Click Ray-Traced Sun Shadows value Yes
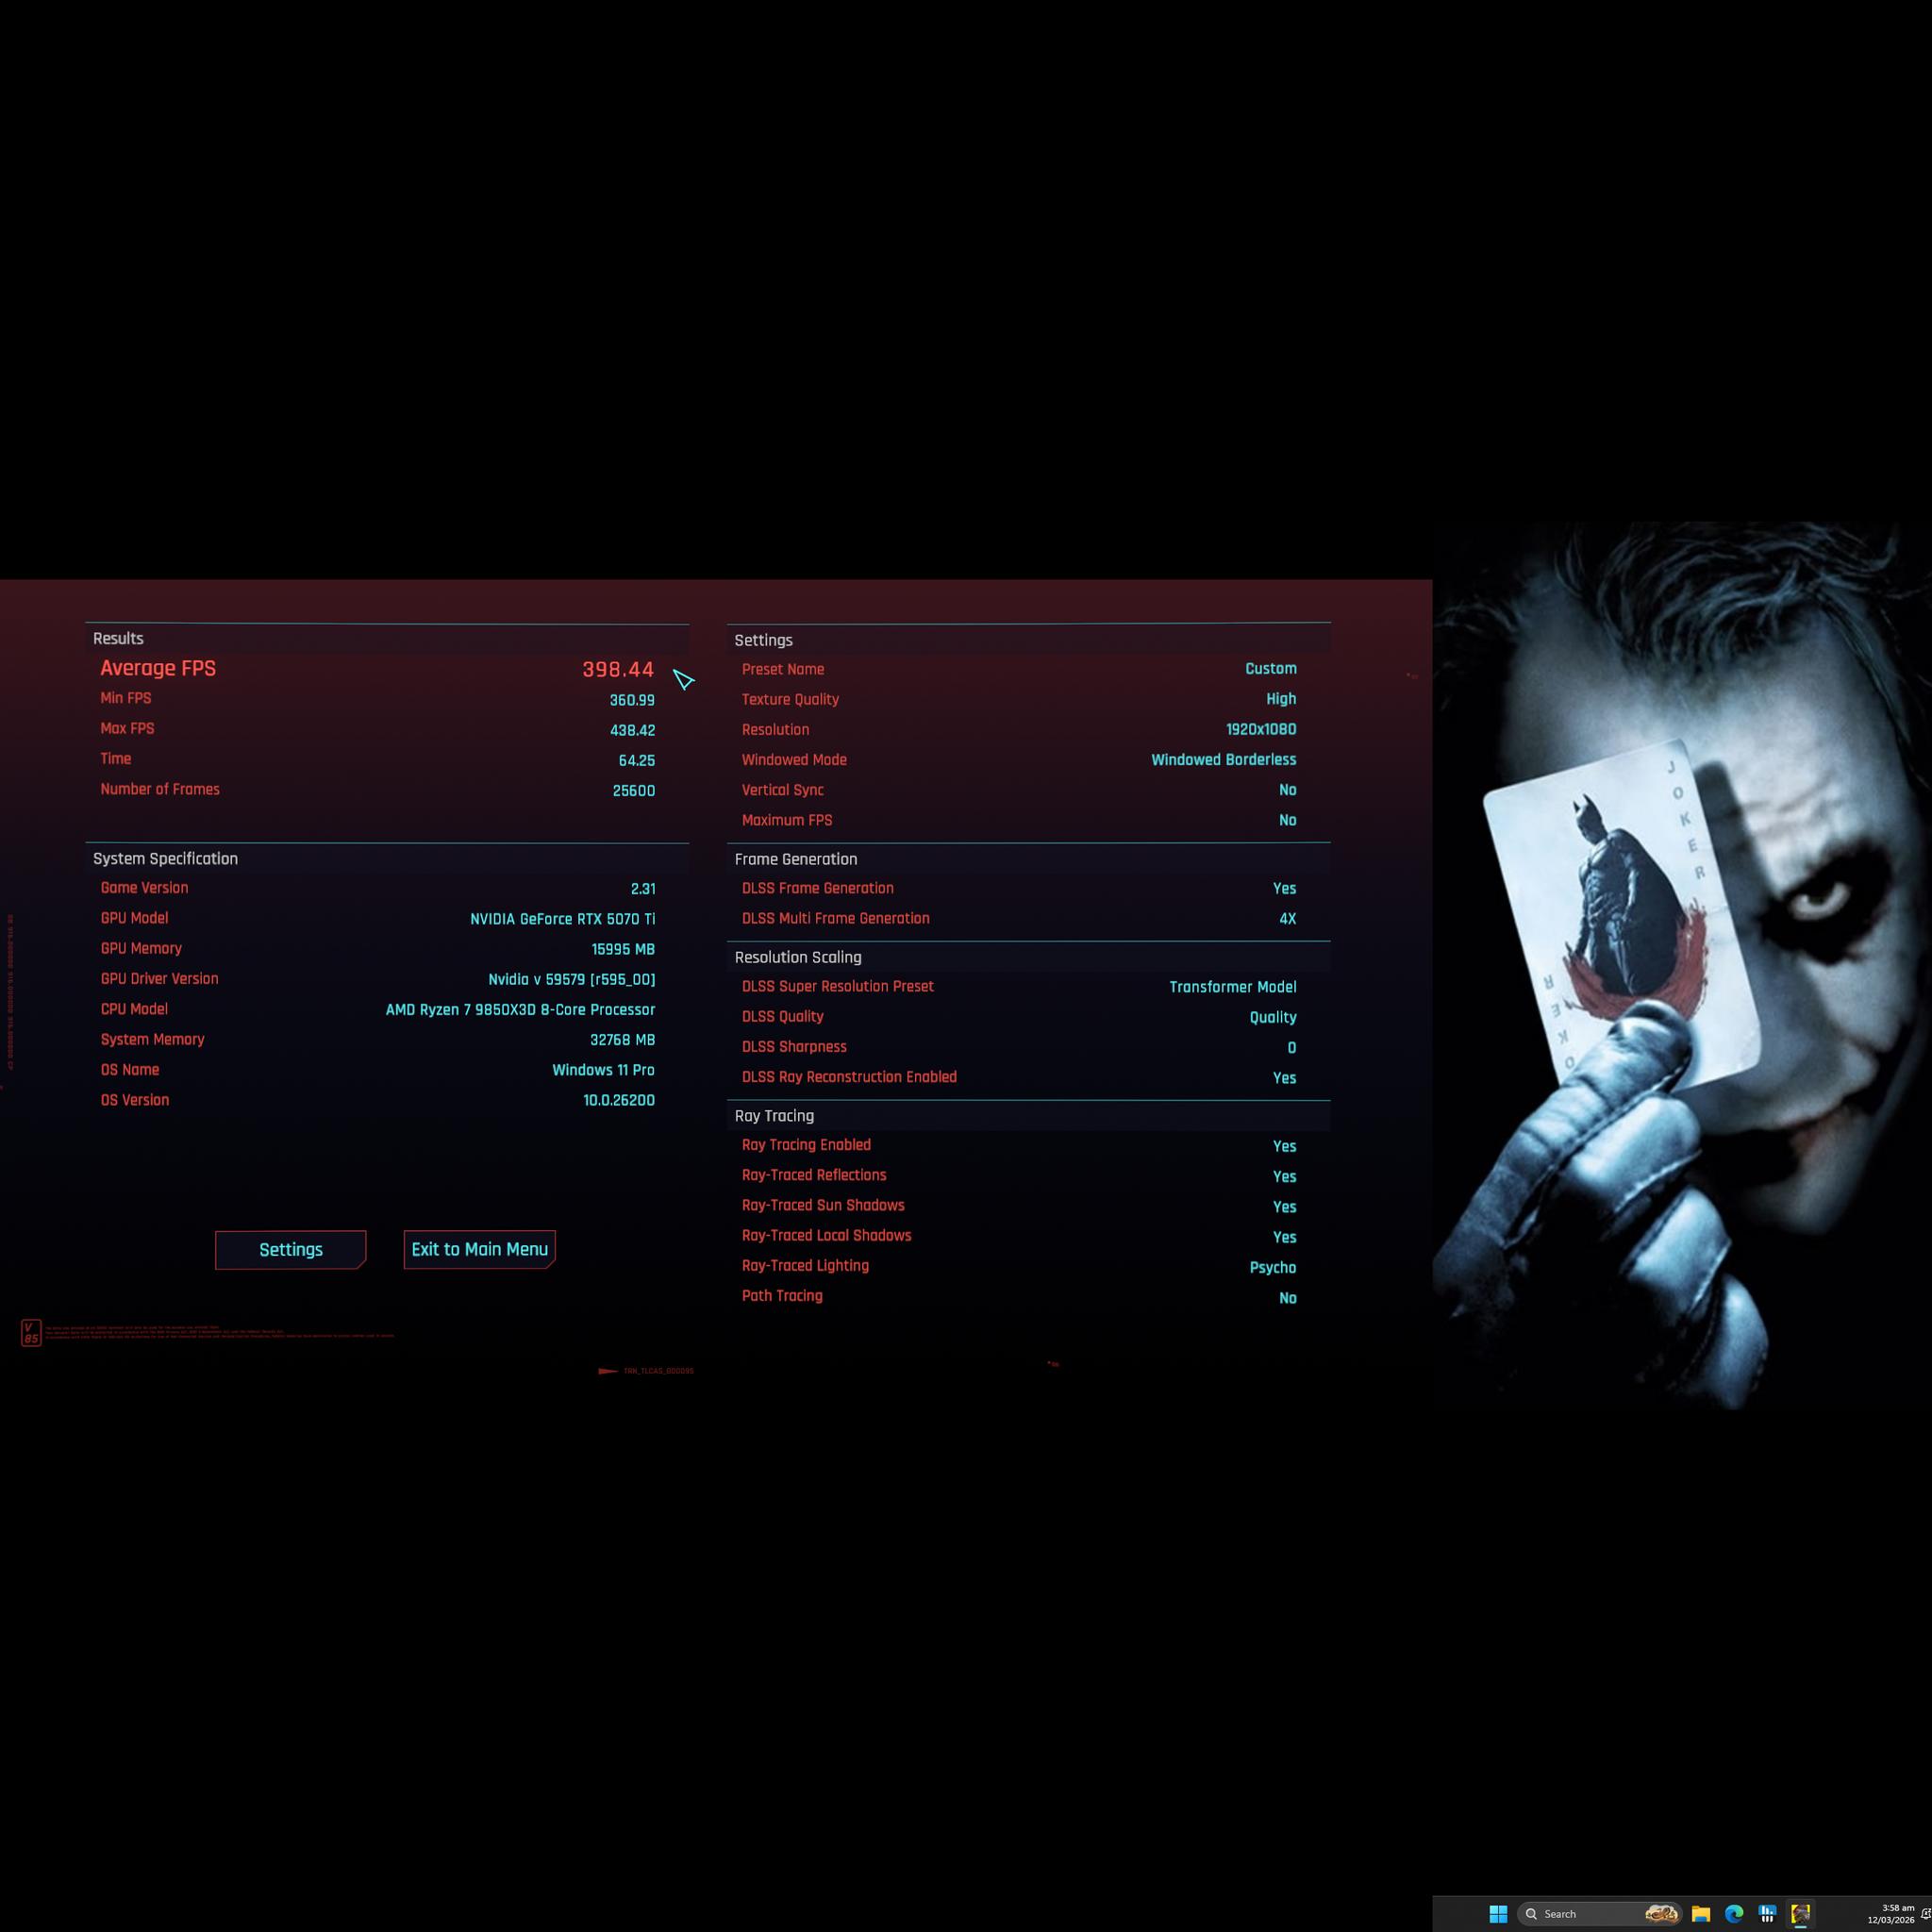 click(1284, 1207)
